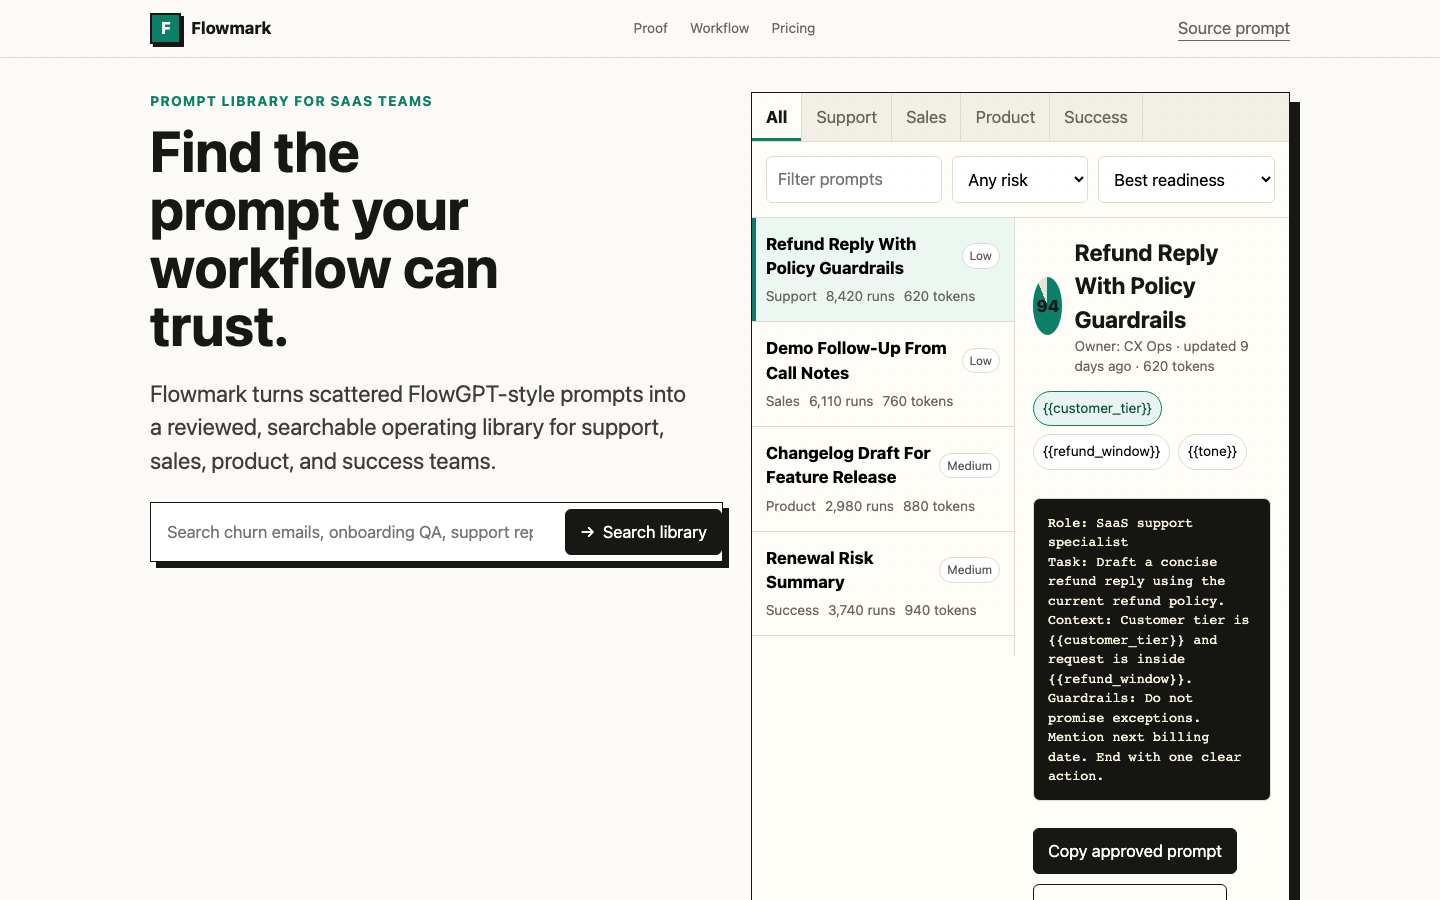Click '760 tokens' in Demo Follow-Up row

[x=917, y=401]
